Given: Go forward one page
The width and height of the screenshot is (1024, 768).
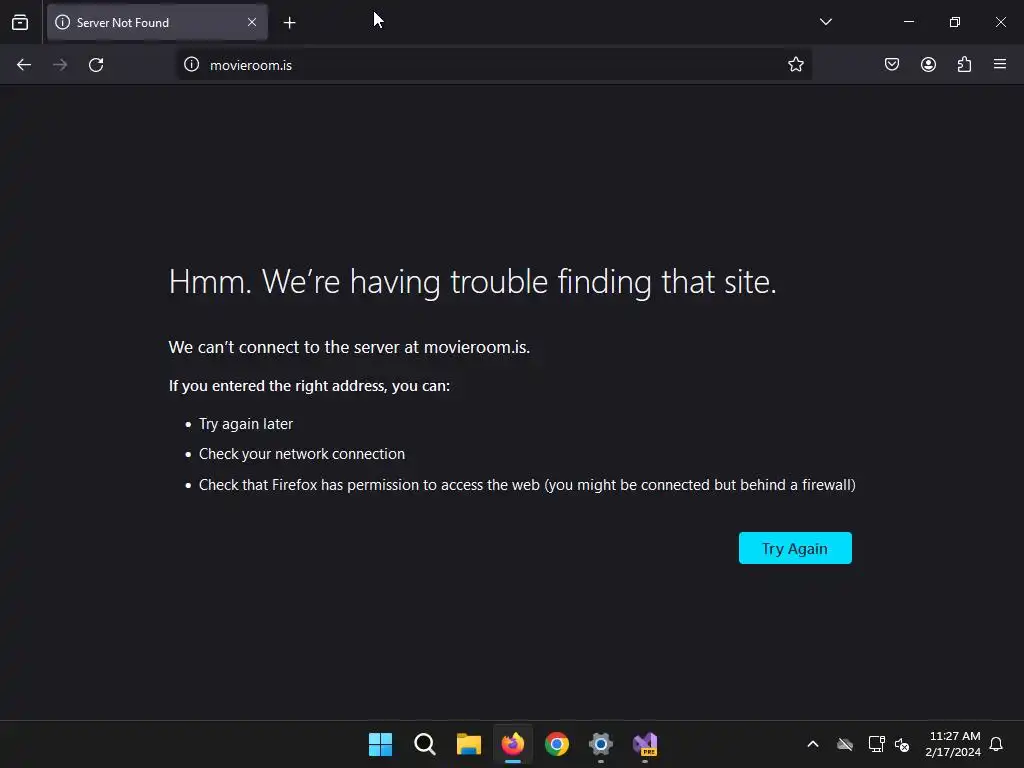Looking at the screenshot, I should (60, 65).
